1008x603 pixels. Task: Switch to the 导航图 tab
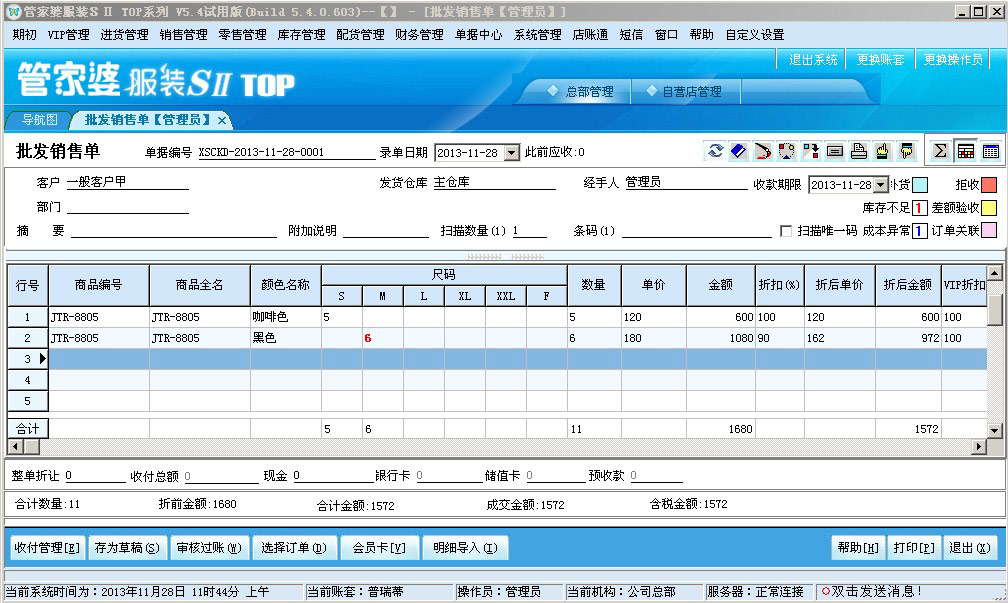tap(40, 120)
